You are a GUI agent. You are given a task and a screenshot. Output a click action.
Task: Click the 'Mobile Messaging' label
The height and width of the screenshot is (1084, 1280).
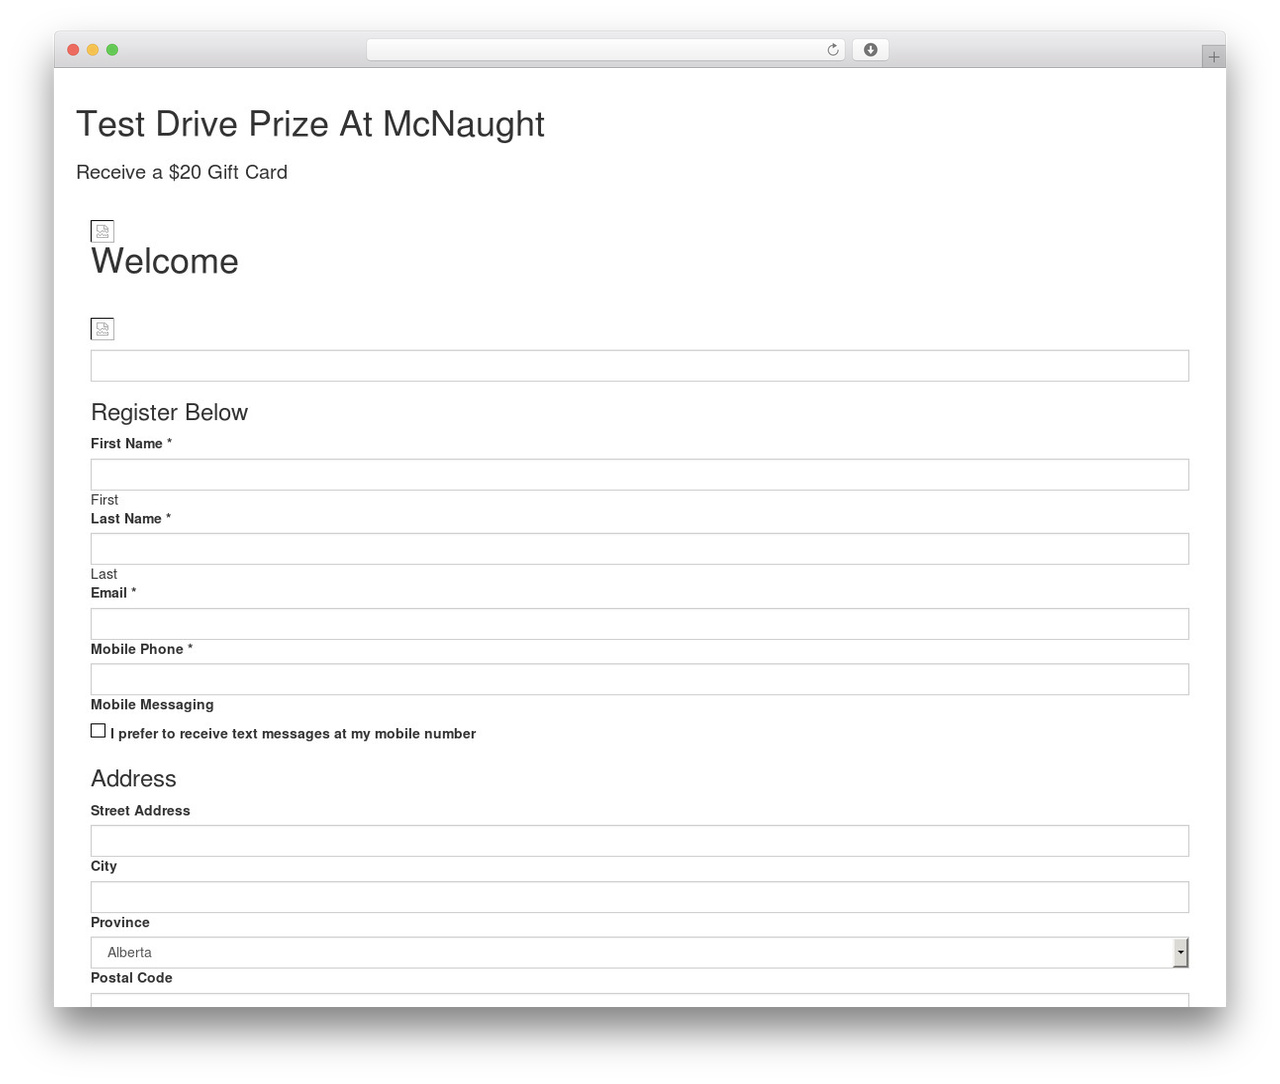point(152,705)
